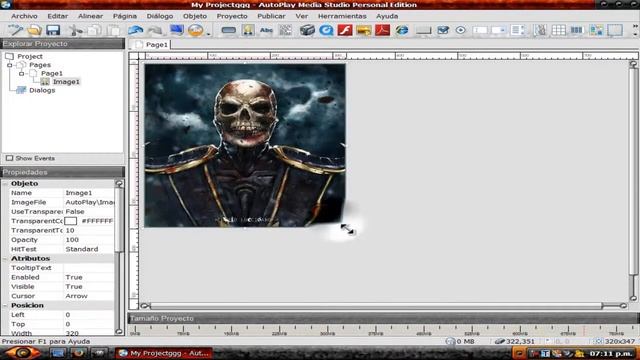
Task: Enable the Show Events checkbox
Action: (x=9, y=158)
